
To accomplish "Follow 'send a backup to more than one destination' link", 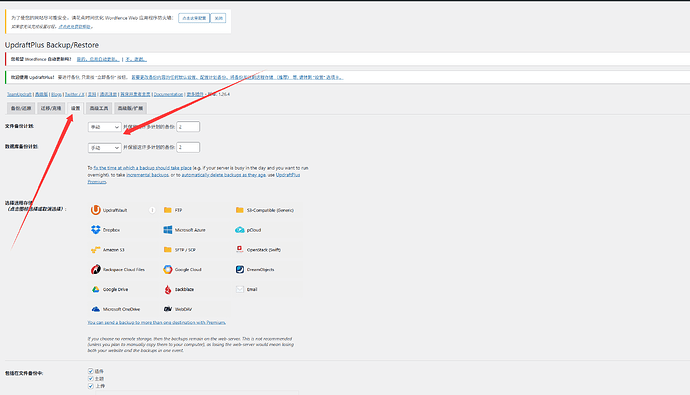I will pos(157,322).
